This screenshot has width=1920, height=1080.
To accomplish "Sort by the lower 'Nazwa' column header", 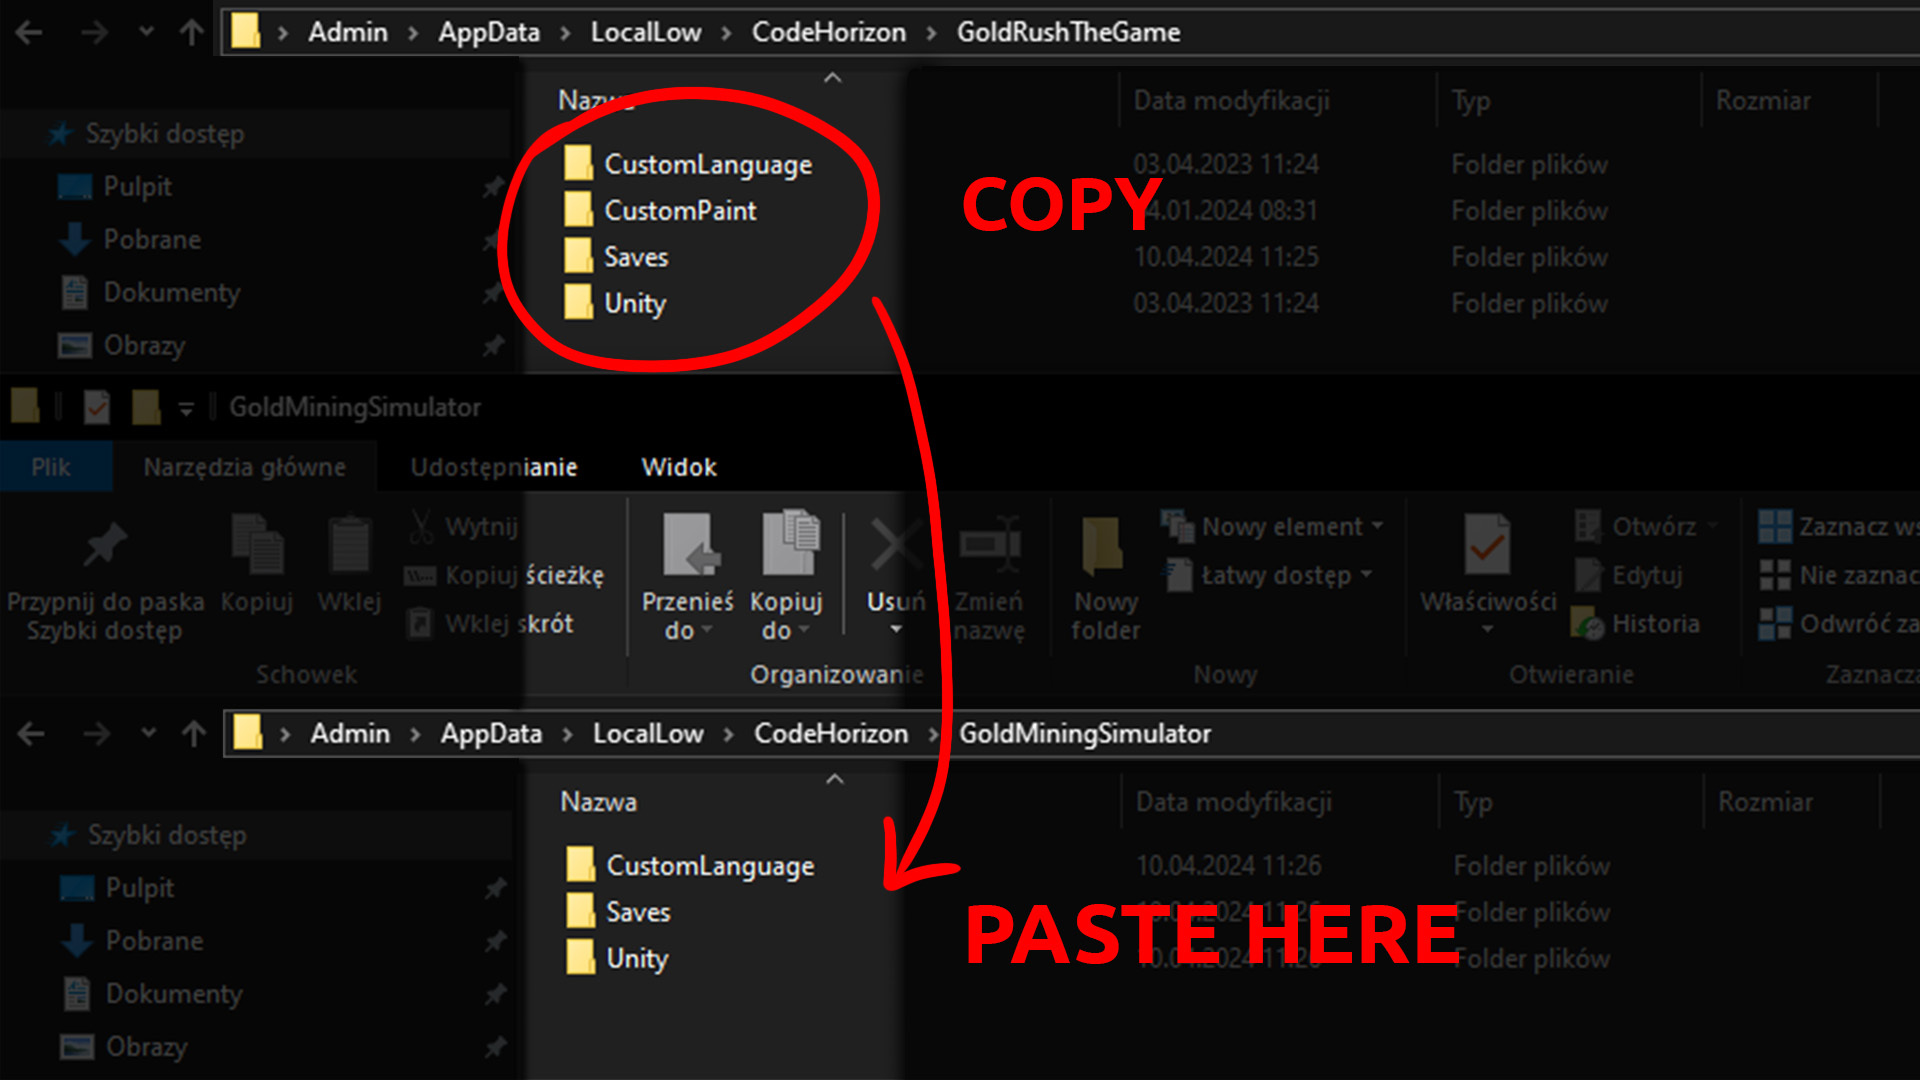I will tap(598, 802).
